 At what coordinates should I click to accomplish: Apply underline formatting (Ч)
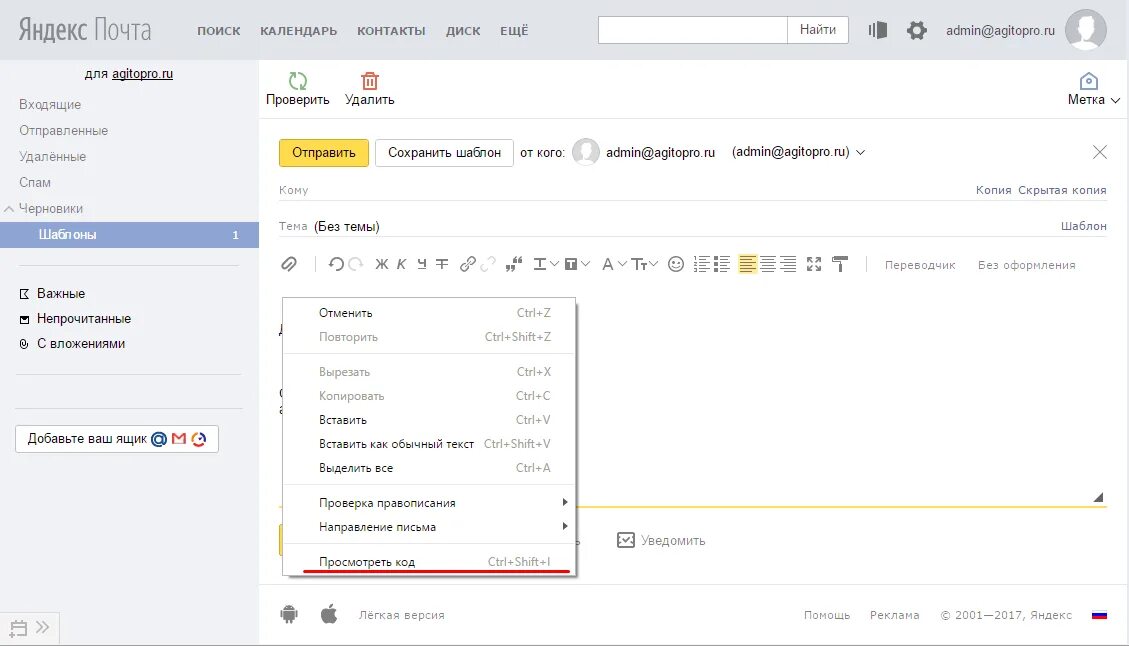(422, 264)
